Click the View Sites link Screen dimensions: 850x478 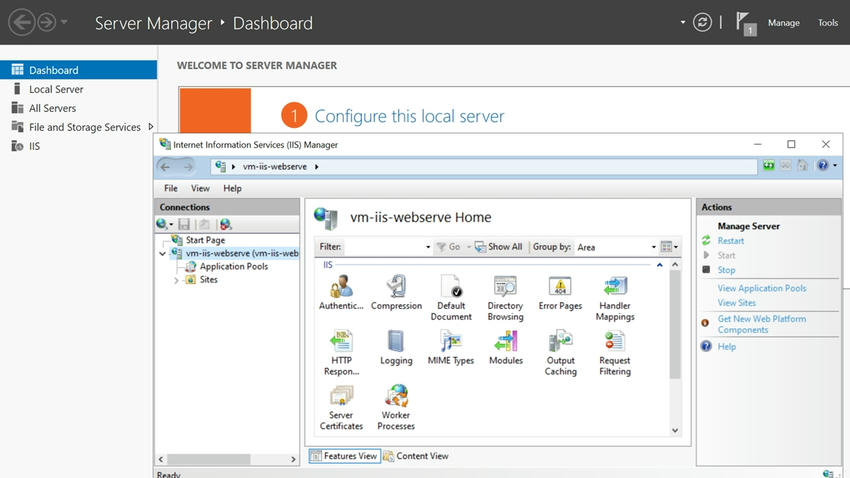click(737, 303)
